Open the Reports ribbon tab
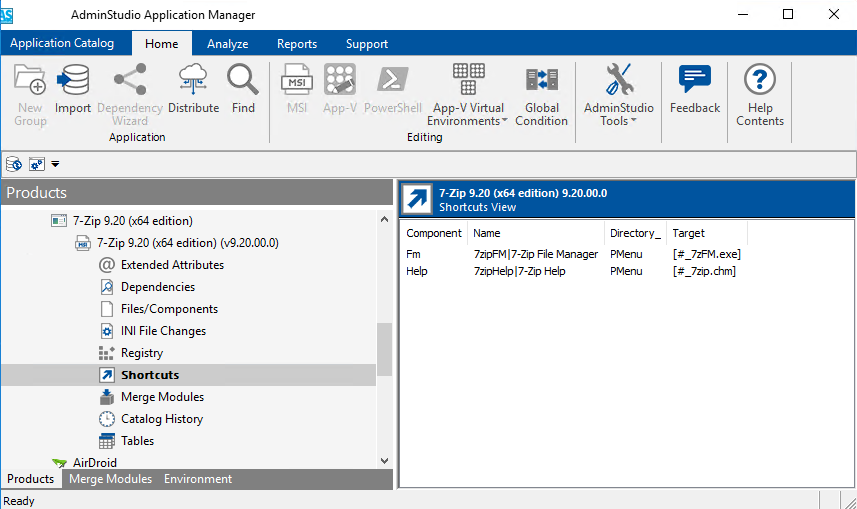 (x=297, y=44)
